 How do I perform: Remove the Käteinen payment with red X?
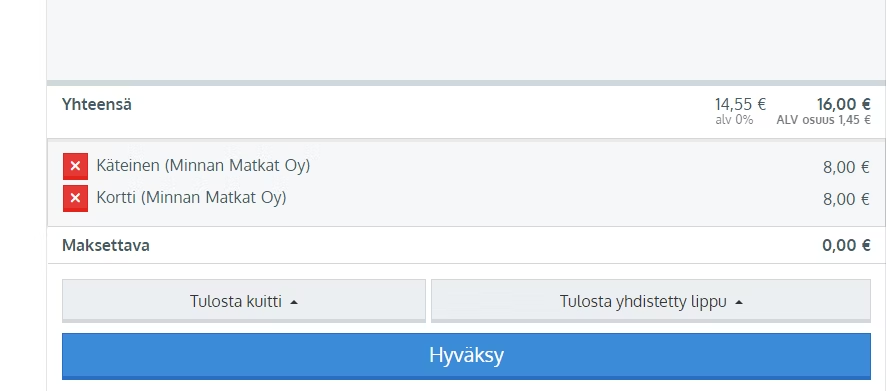pos(75,166)
